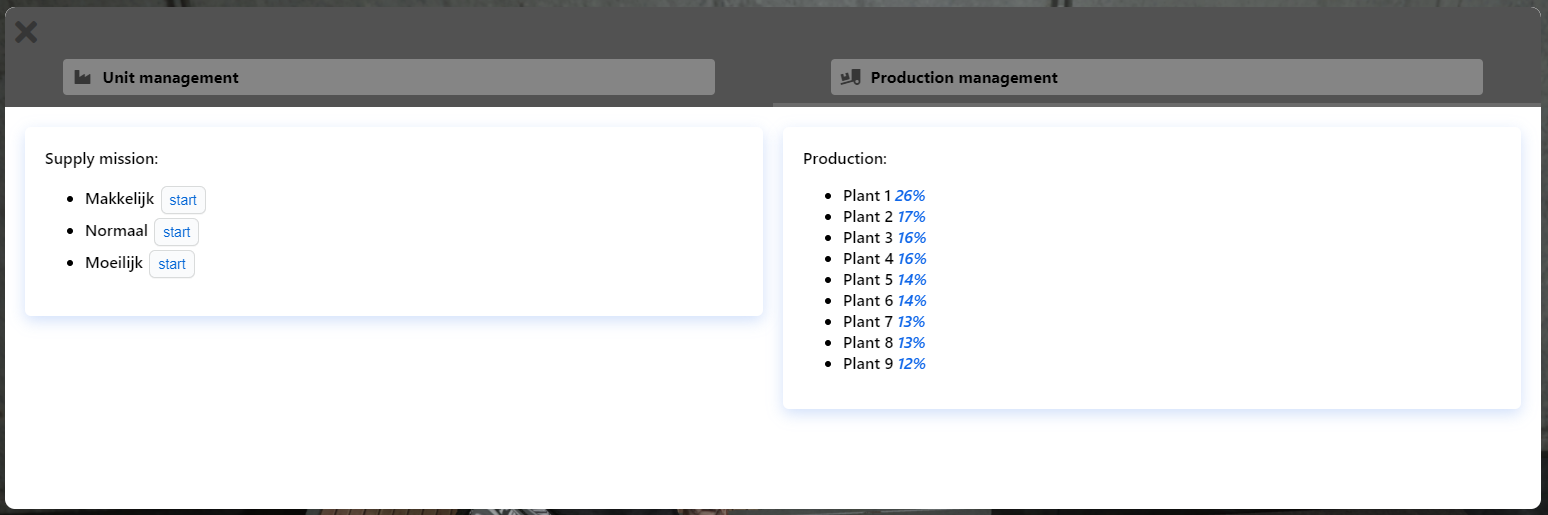Select the Plant 6 percentage link
The image size is (1548, 515).
click(911, 300)
